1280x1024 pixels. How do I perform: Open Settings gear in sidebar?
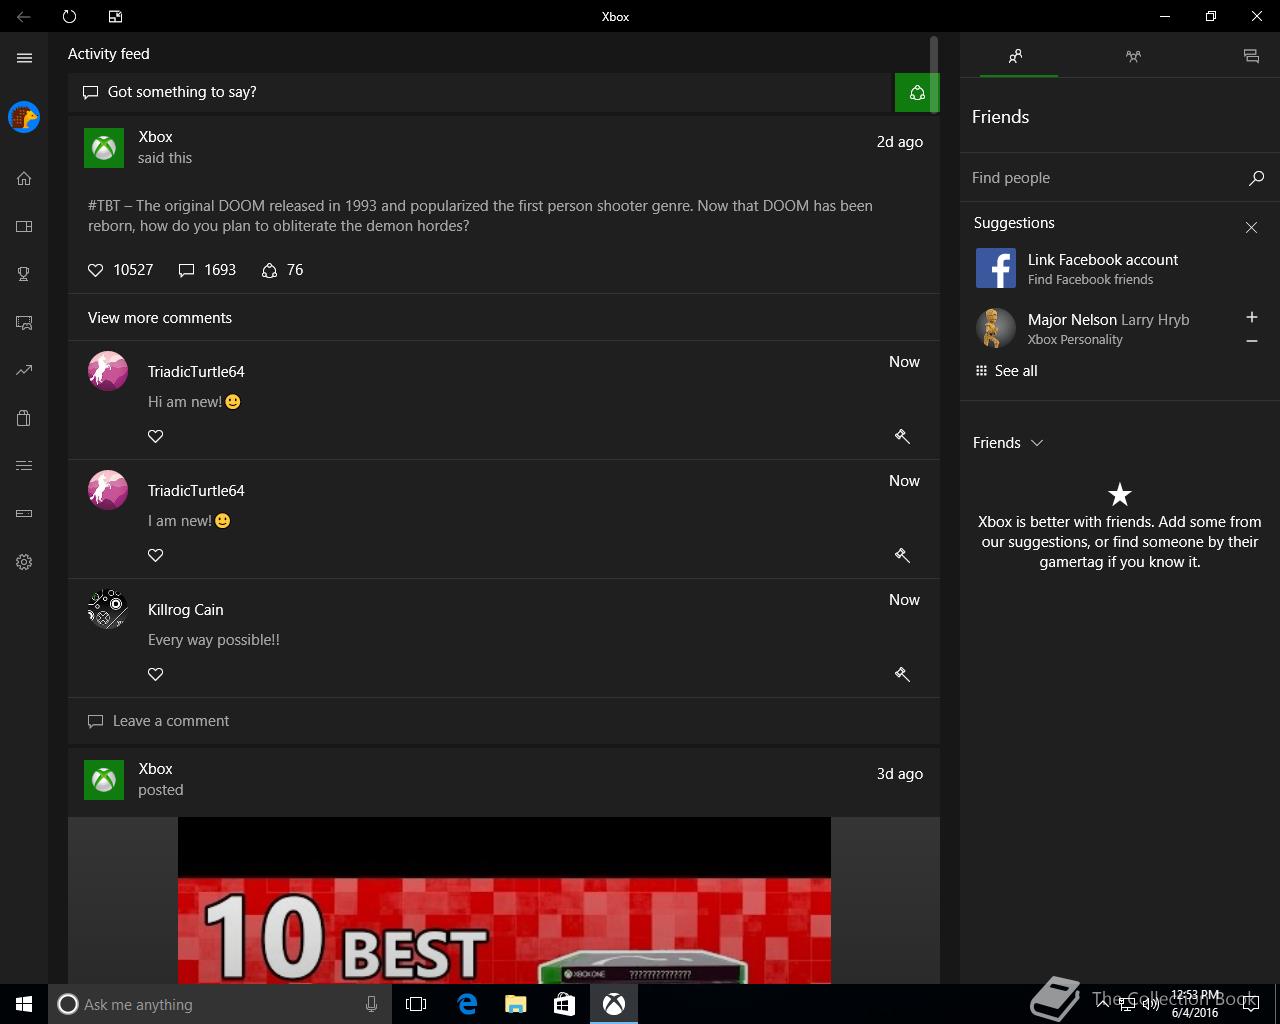point(24,562)
